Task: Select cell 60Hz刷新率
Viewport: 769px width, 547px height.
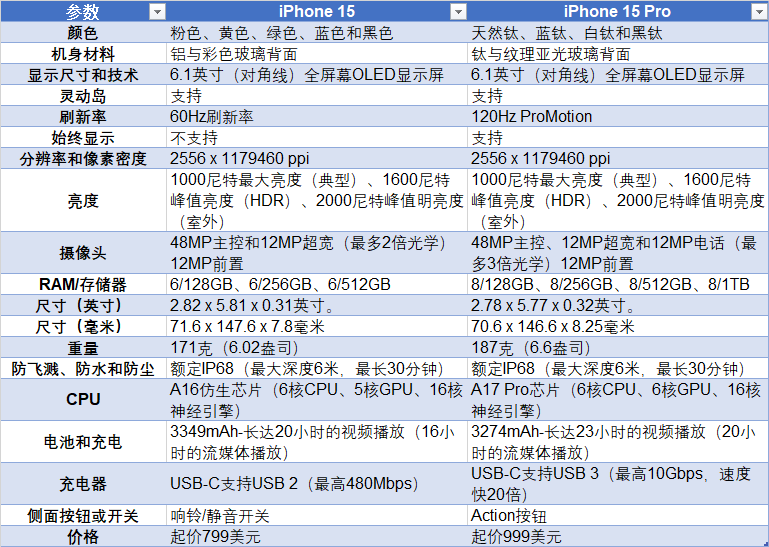Action: pyautogui.click(x=317, y=117)
